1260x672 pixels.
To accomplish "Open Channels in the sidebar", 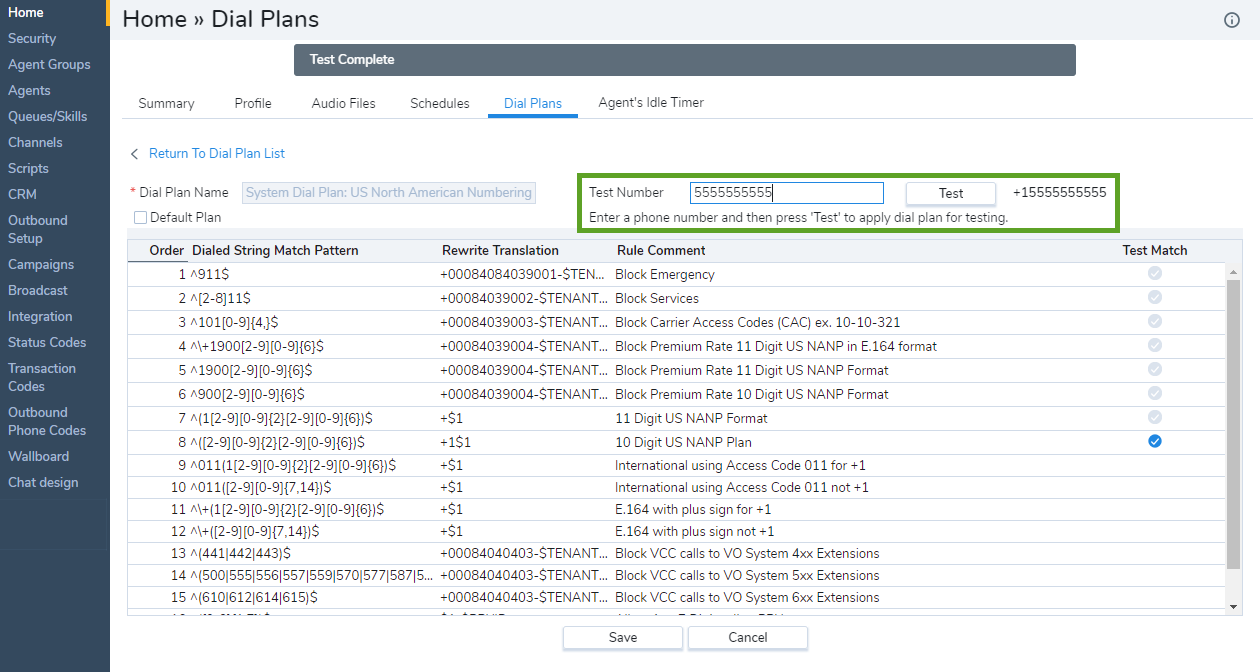I will [35, 142].
